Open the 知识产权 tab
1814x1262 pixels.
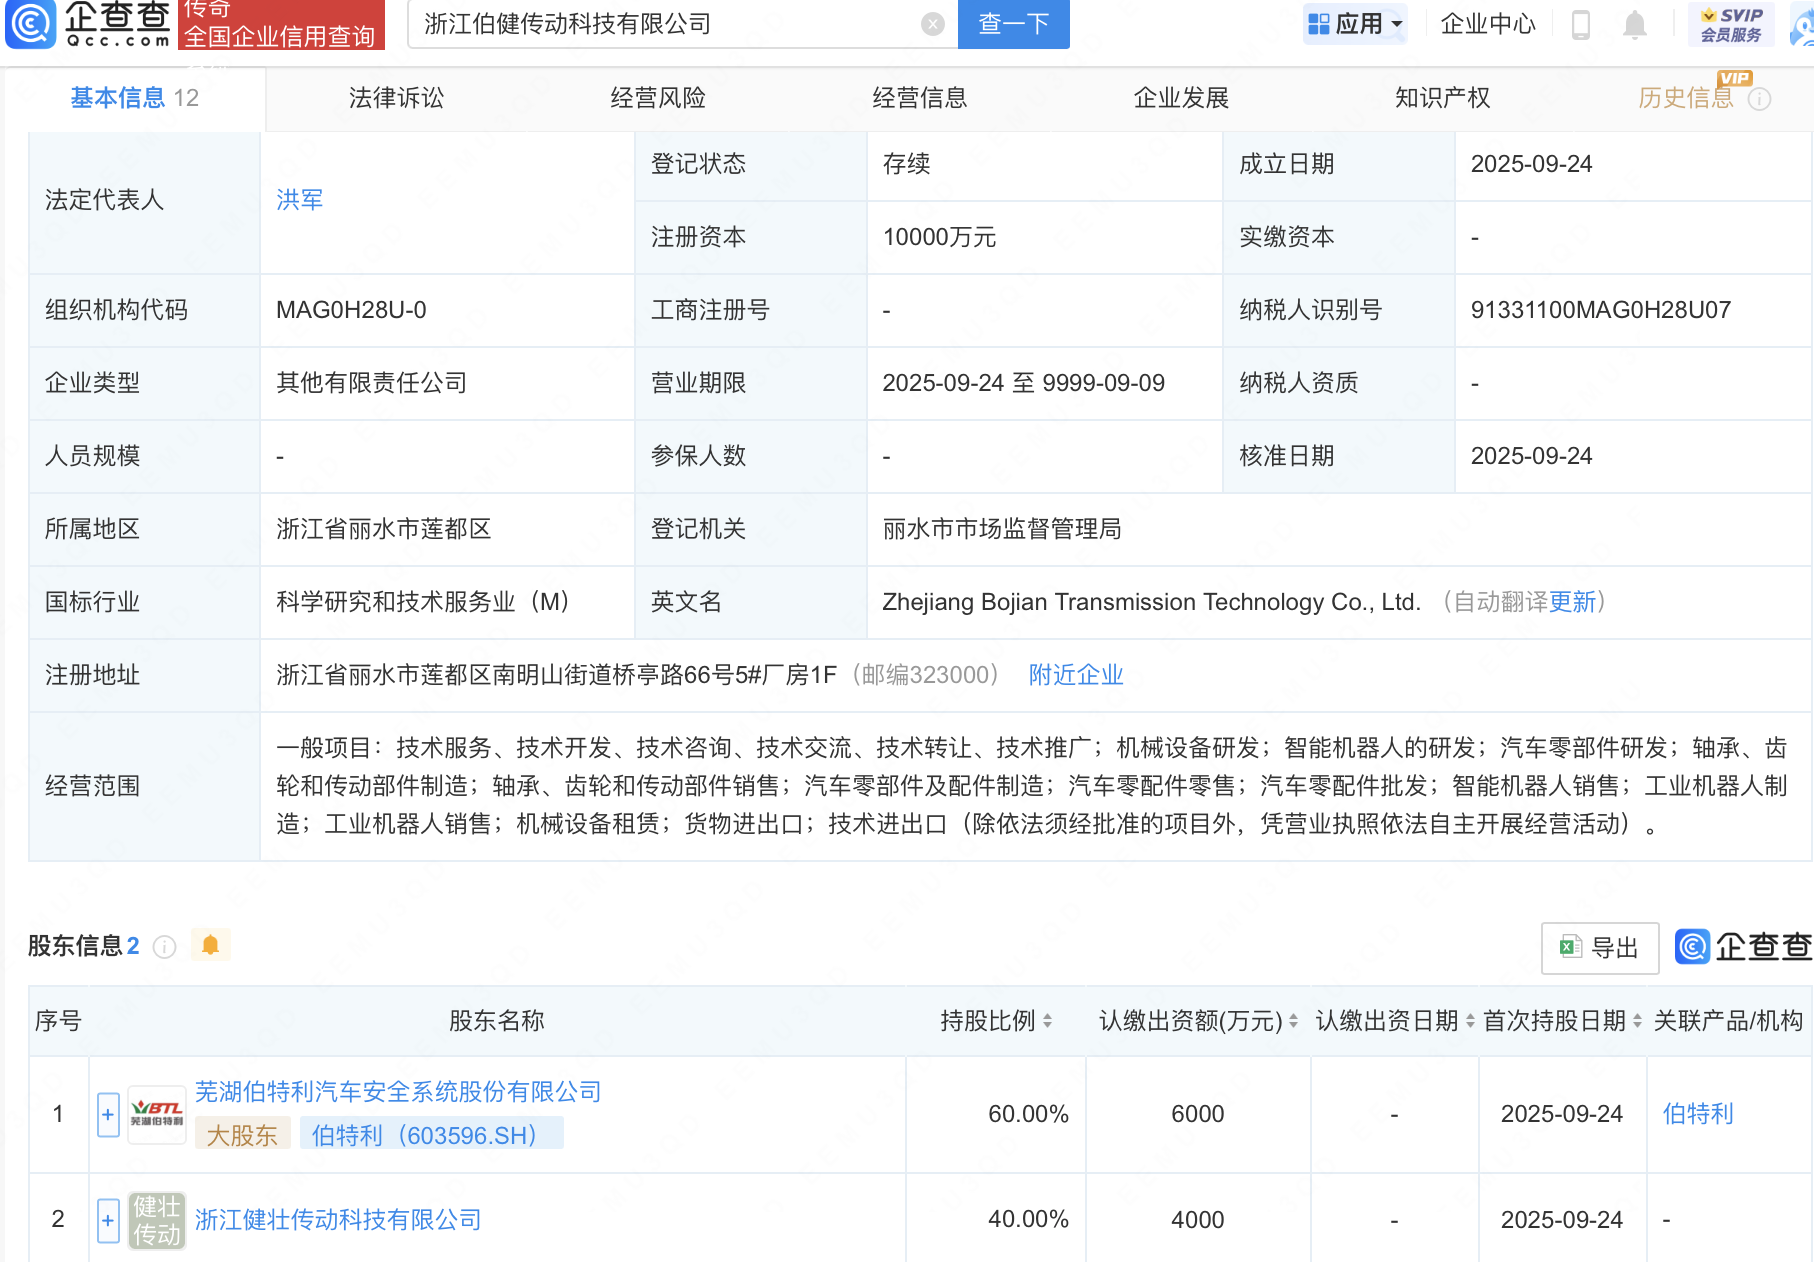pyautogui.click(x=1442, y=98)
